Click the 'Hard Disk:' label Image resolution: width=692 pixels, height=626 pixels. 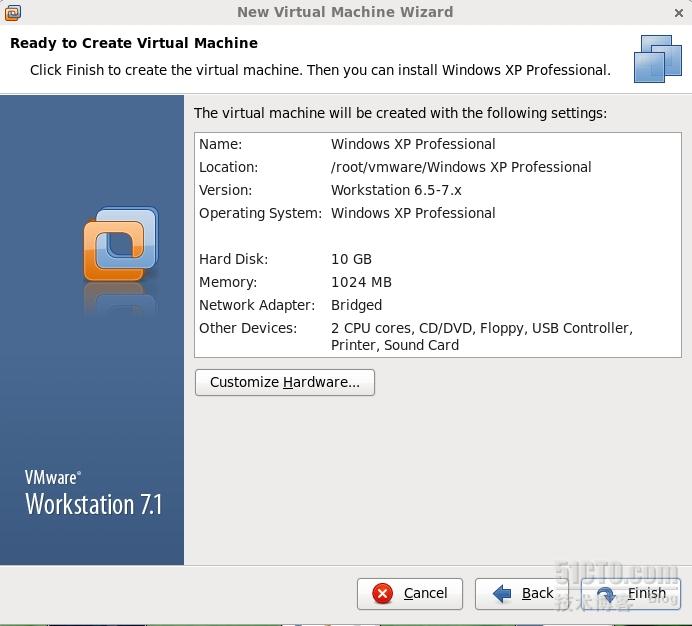click(x=233, y=259)
